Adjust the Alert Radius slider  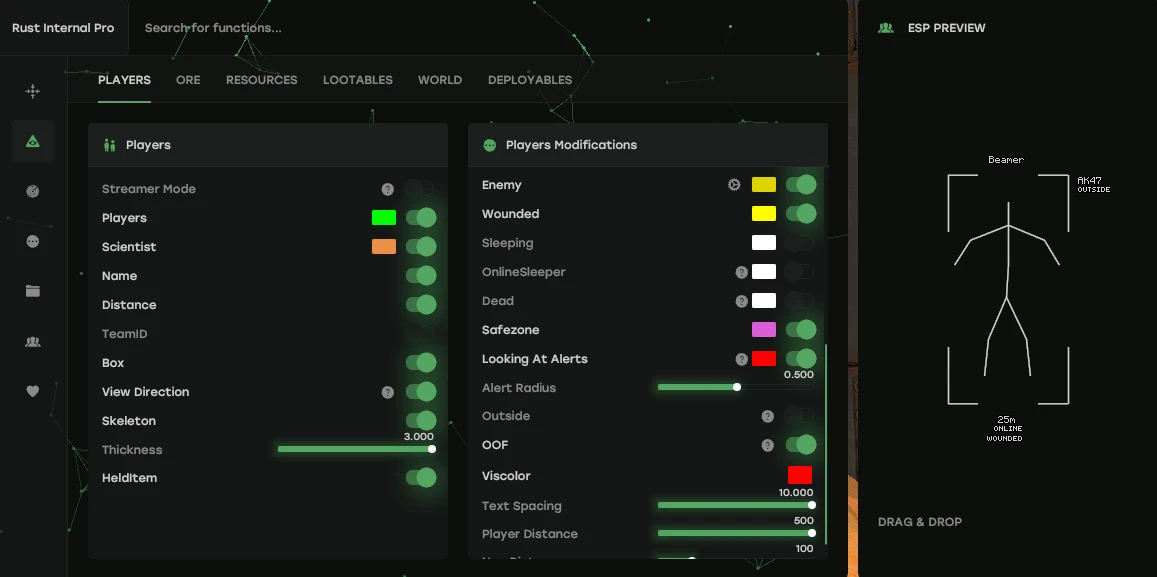point(736,387)
